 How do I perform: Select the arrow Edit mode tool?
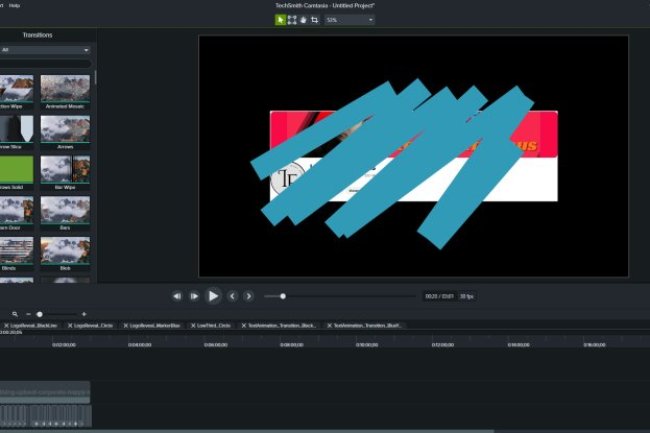point(281,19)
